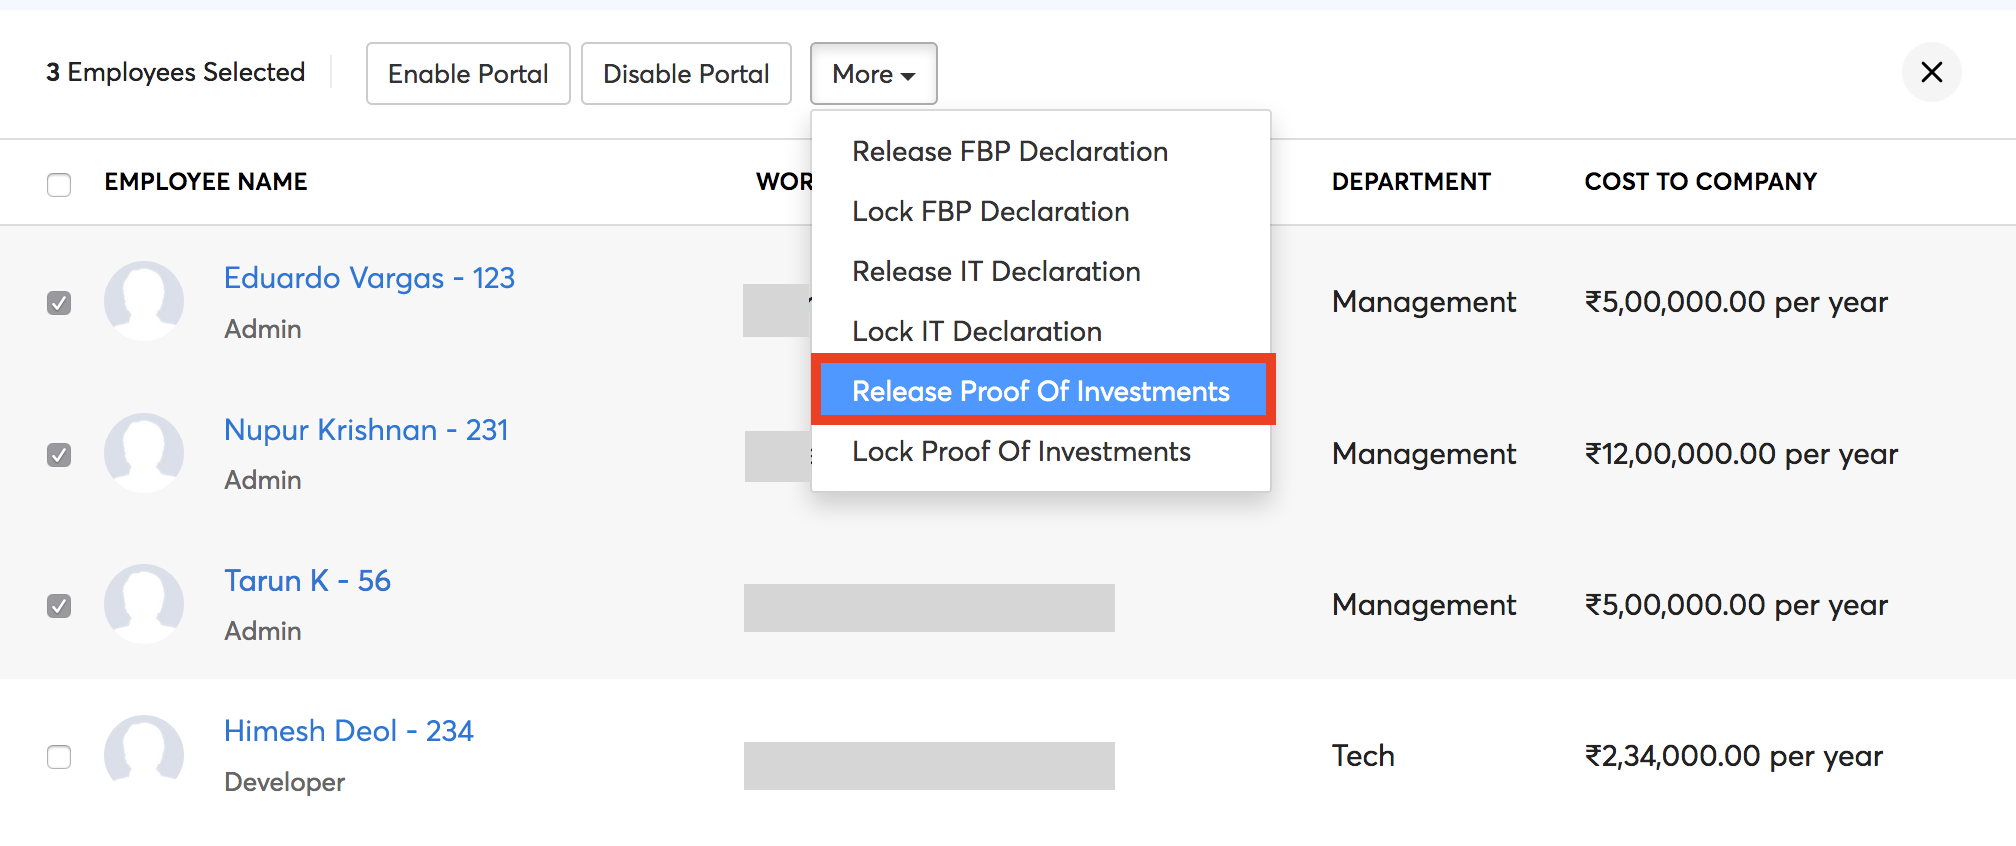2016x846 pixels.
Task: Uncheck Nupur Krishnan's row checkbox
Action: [x=59, y=454]
